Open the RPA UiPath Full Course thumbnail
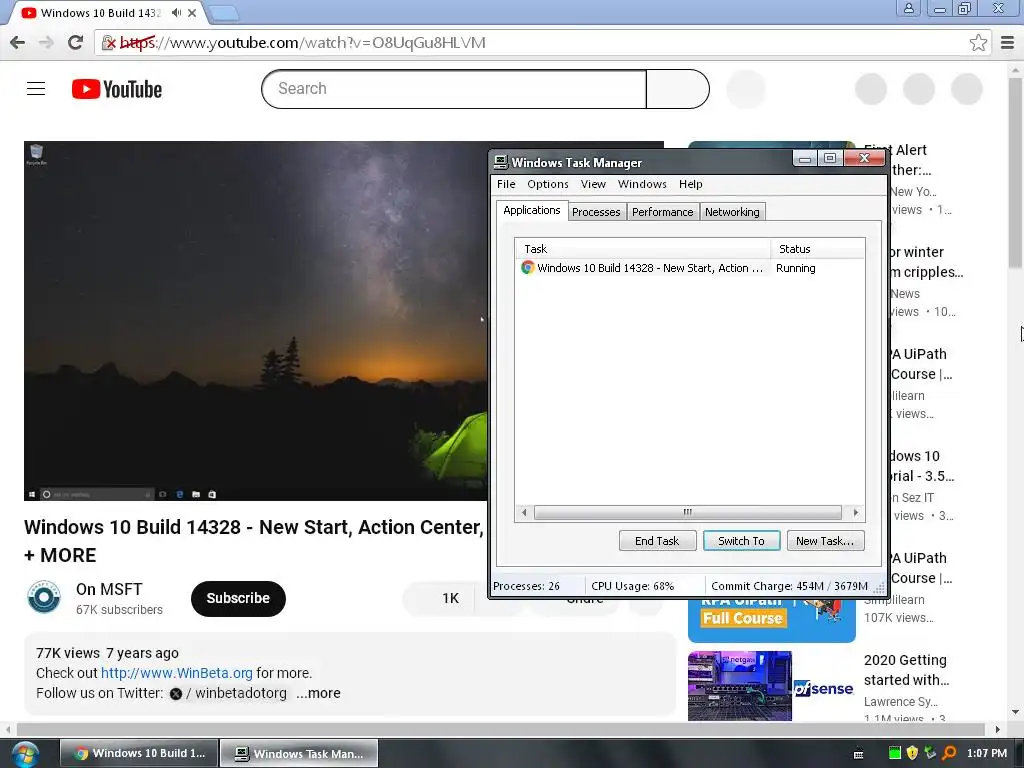The height and width of the screenshot is (768, 1024). coord(771,620)
